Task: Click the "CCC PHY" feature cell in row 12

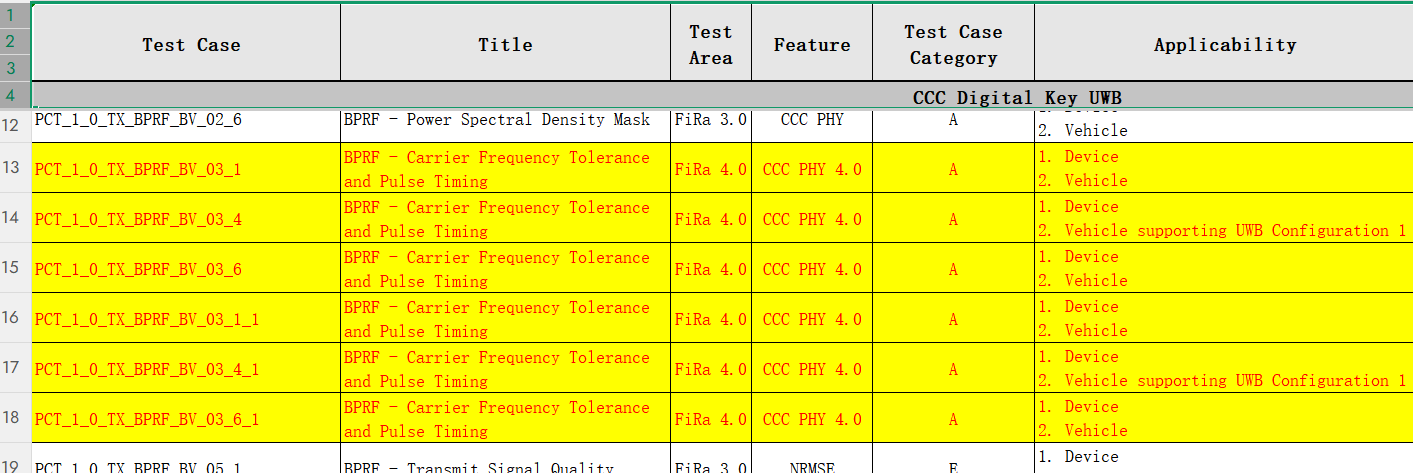Action: [x=812, y=121]
